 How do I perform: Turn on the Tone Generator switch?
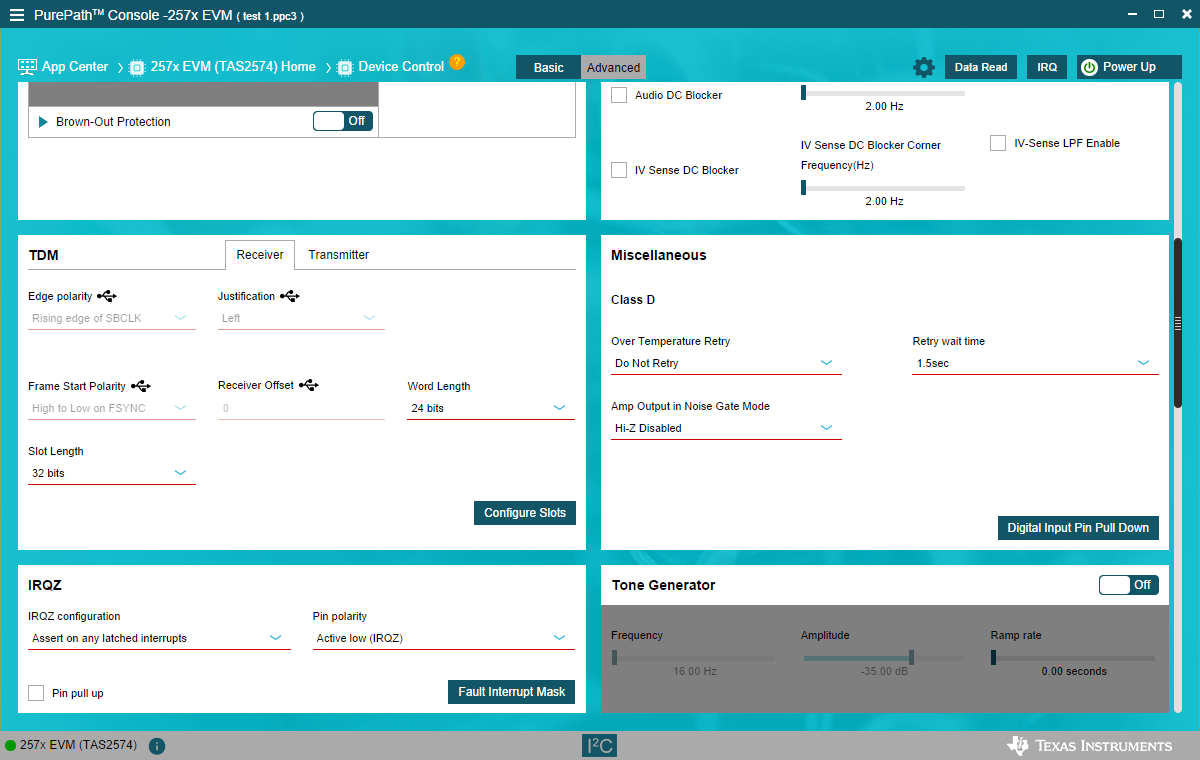click(x=1129, y=585)
